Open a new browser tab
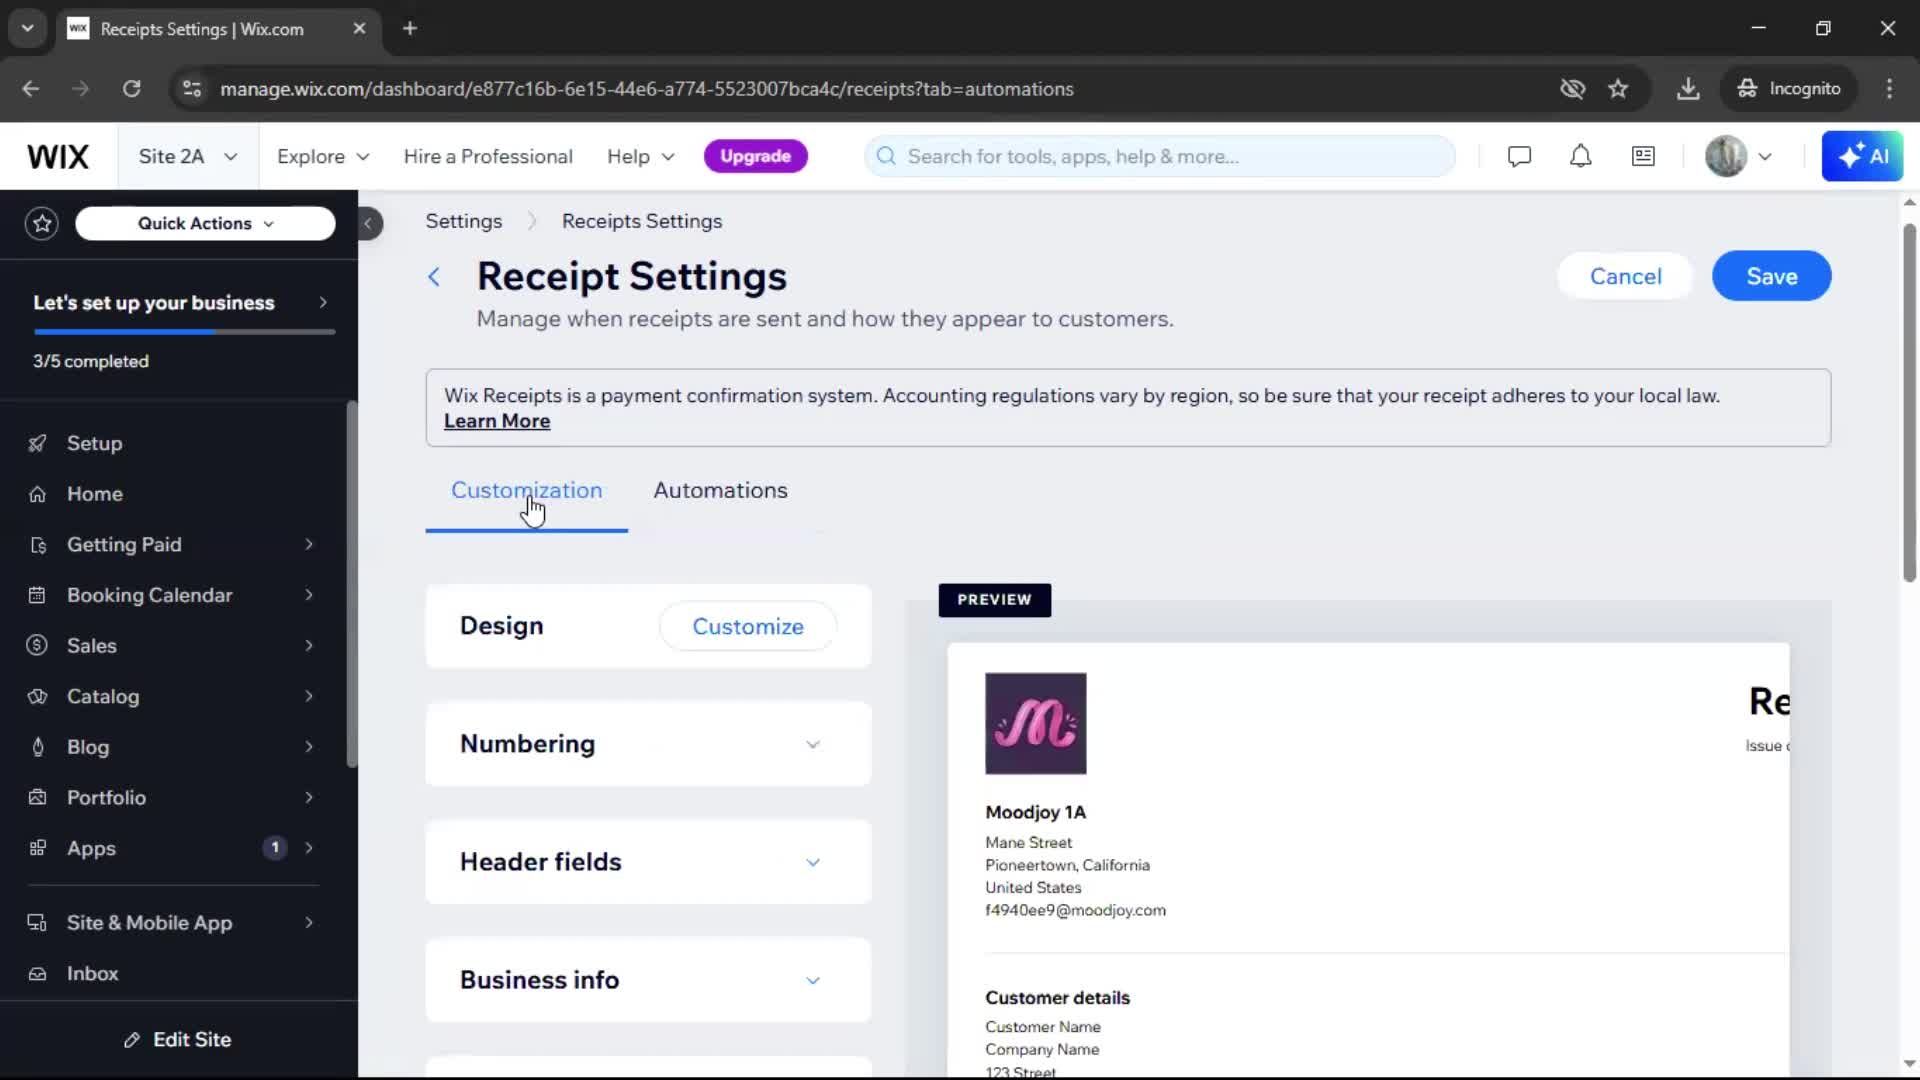Viewport: 1920px width, 1080px height. coord(410,28)
